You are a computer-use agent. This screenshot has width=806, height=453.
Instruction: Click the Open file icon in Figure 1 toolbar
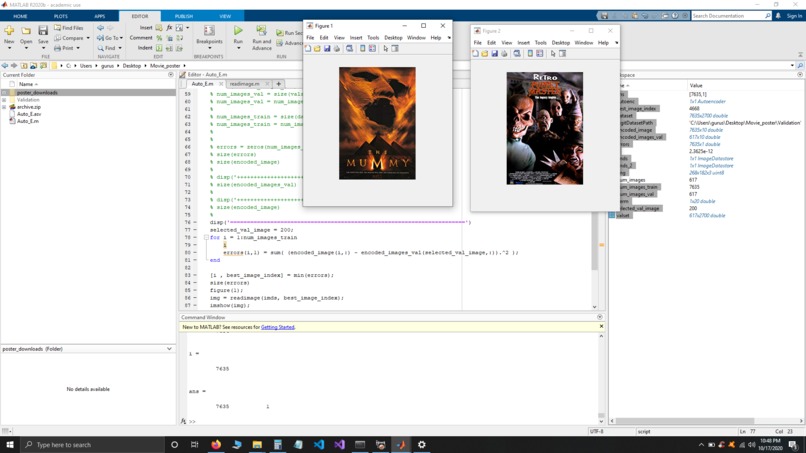point(317,48)
